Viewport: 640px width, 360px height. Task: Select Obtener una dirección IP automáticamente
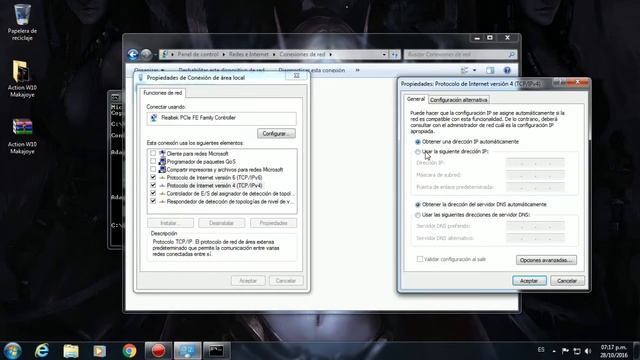click(x=418, y=142)
